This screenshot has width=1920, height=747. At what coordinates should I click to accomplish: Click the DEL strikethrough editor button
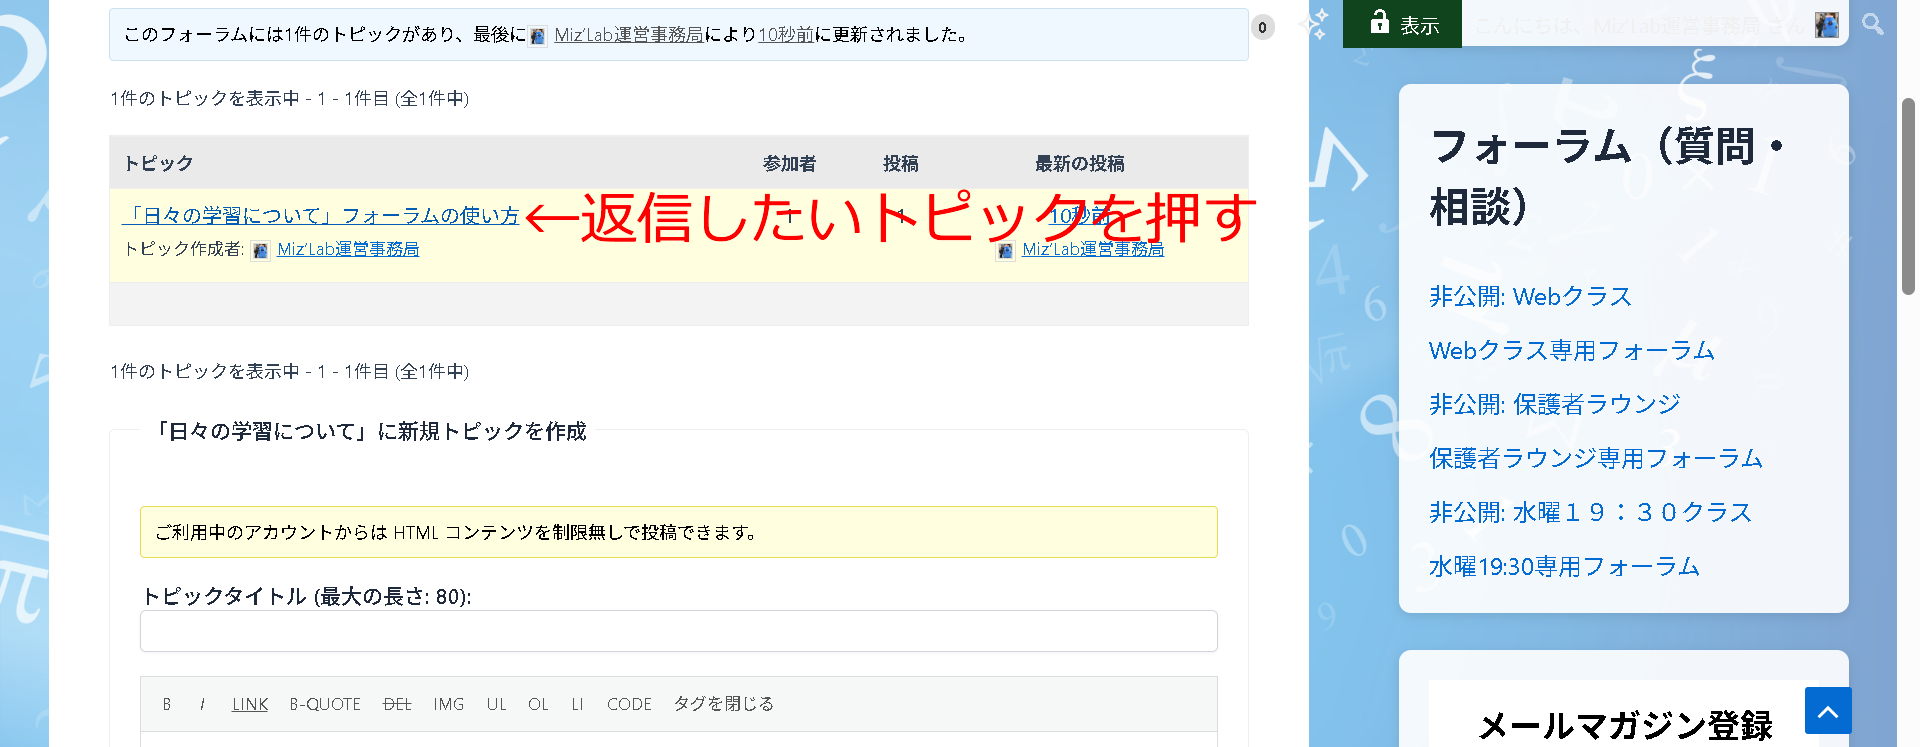(397, 704)
